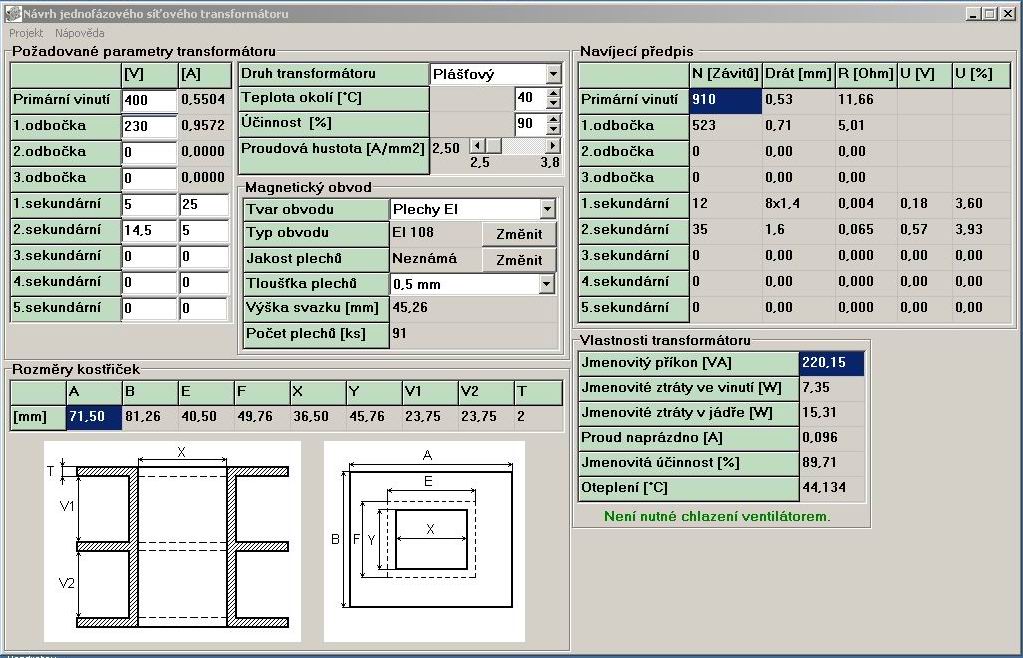
Task: Increase Teplota okolí with up arrow
Action: click(553, 93)
